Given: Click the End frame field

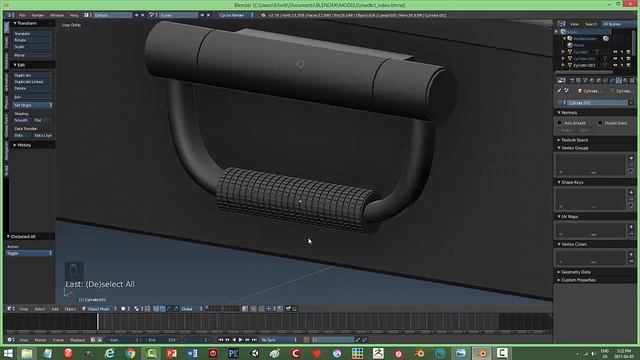Looking at the screenshot, I should click(162, 340).
